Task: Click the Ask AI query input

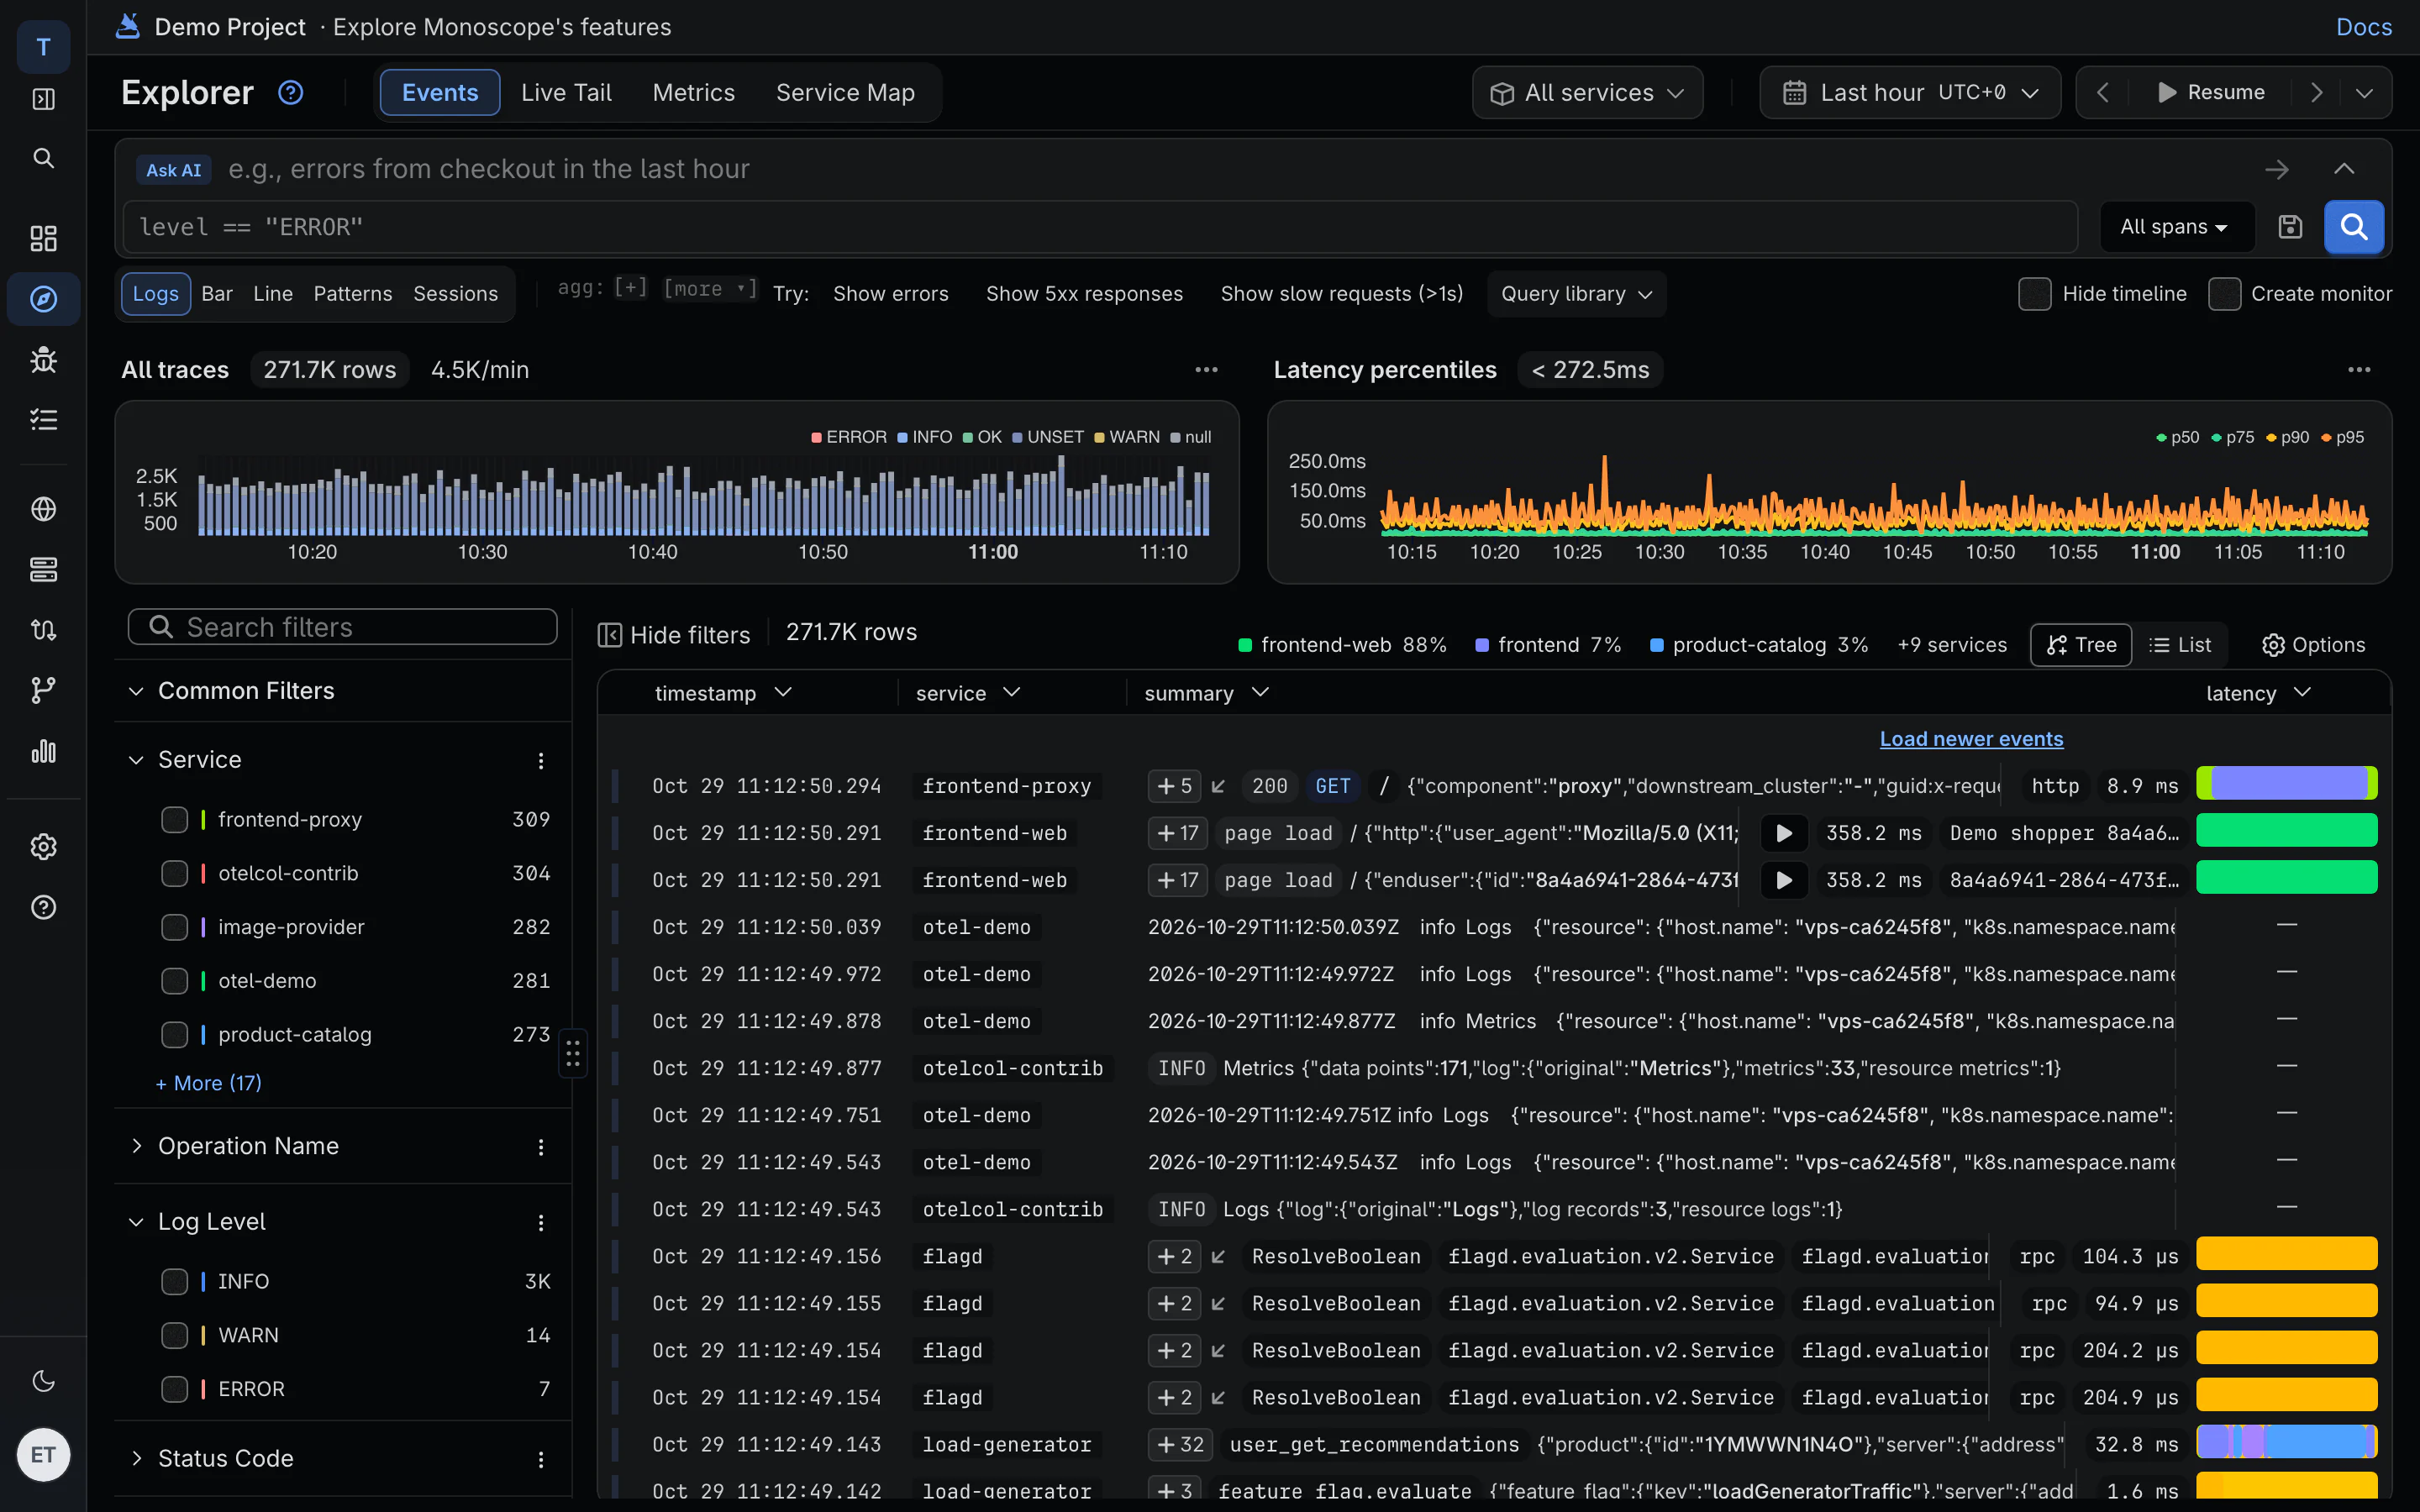Action: point(1230,170)
